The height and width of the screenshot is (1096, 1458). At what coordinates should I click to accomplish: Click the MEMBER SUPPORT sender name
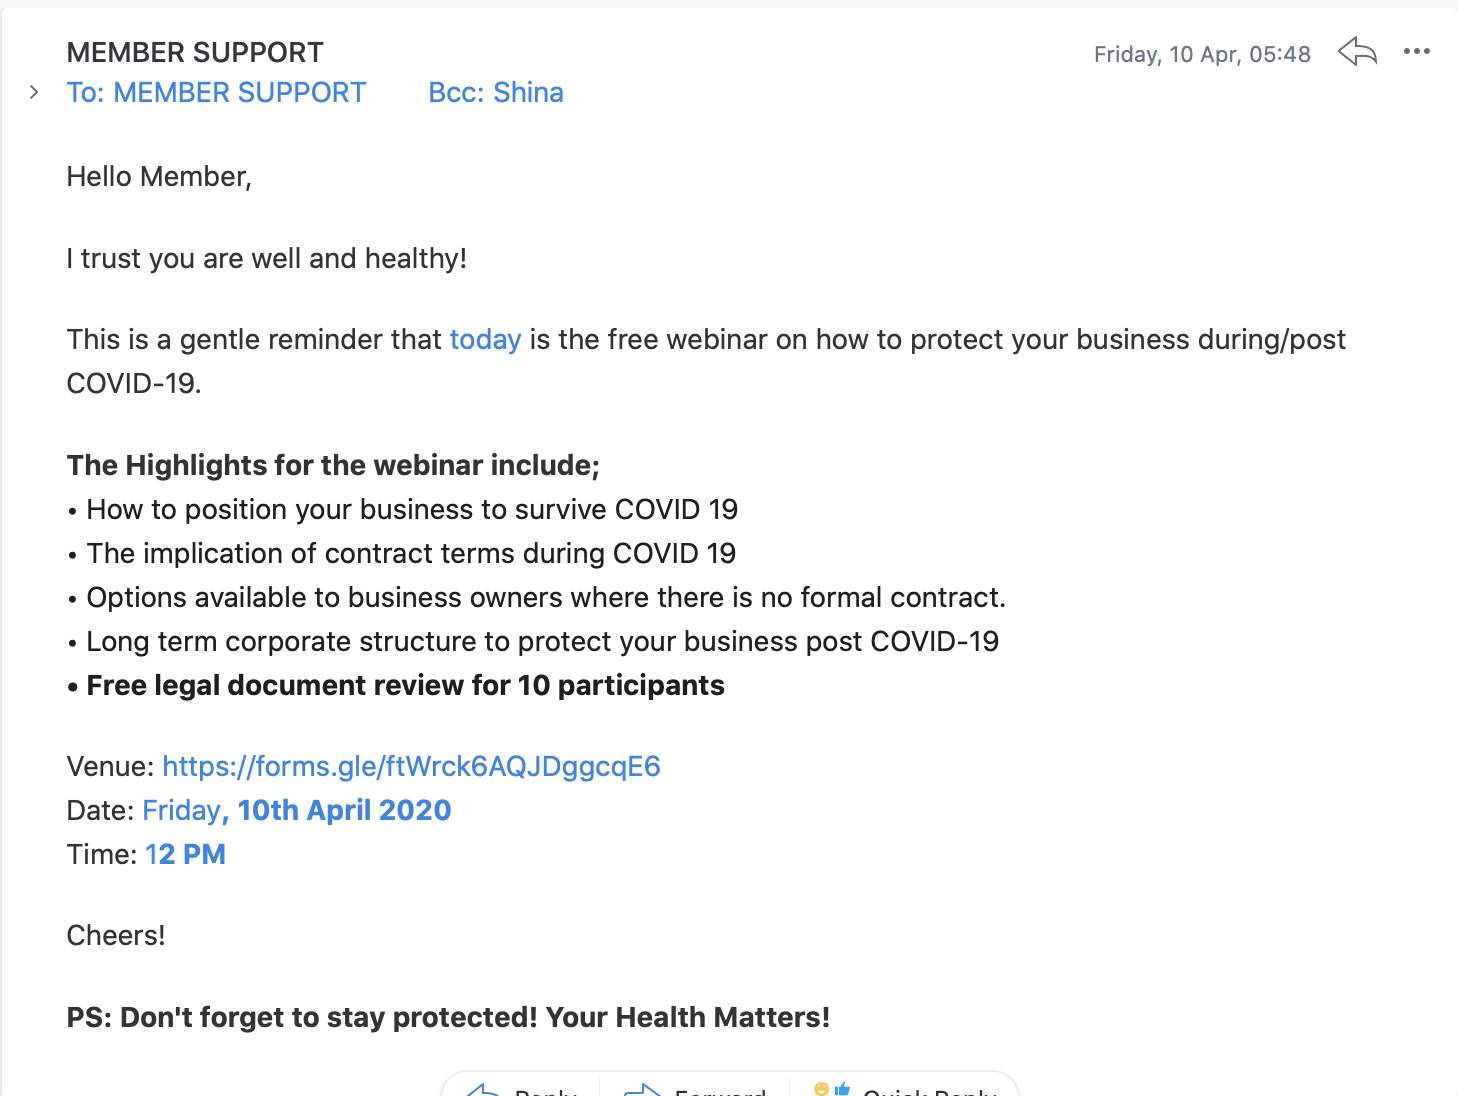point(195,52)
